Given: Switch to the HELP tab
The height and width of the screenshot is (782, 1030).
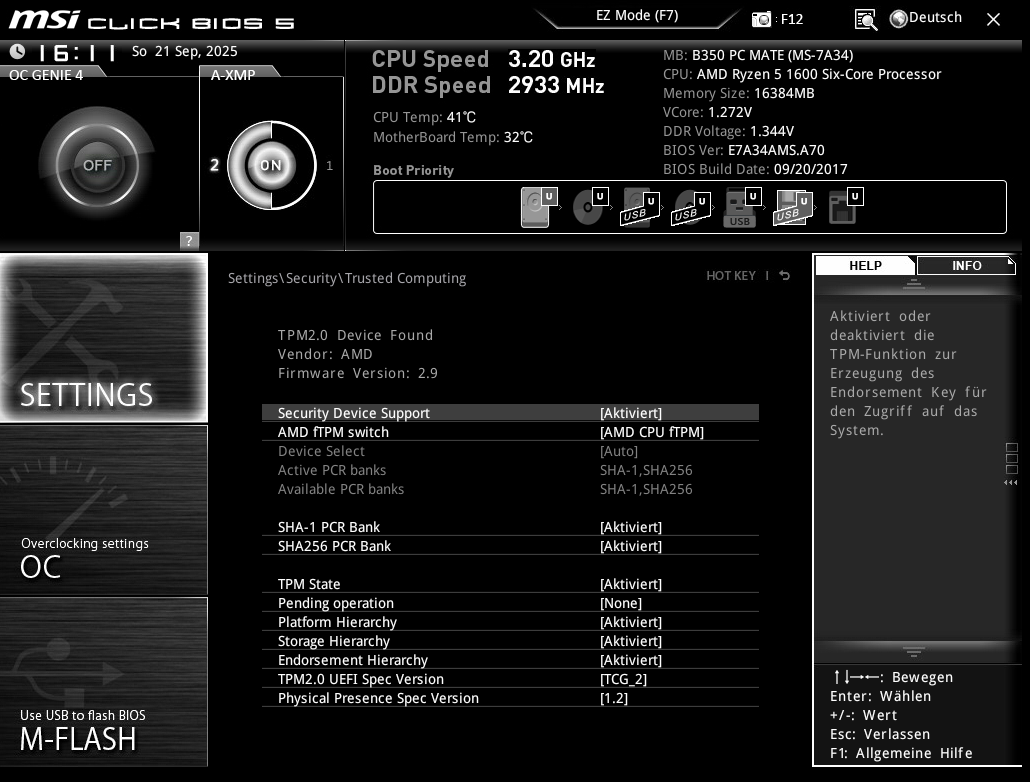Looking at the screenshot, I should 864,265.
